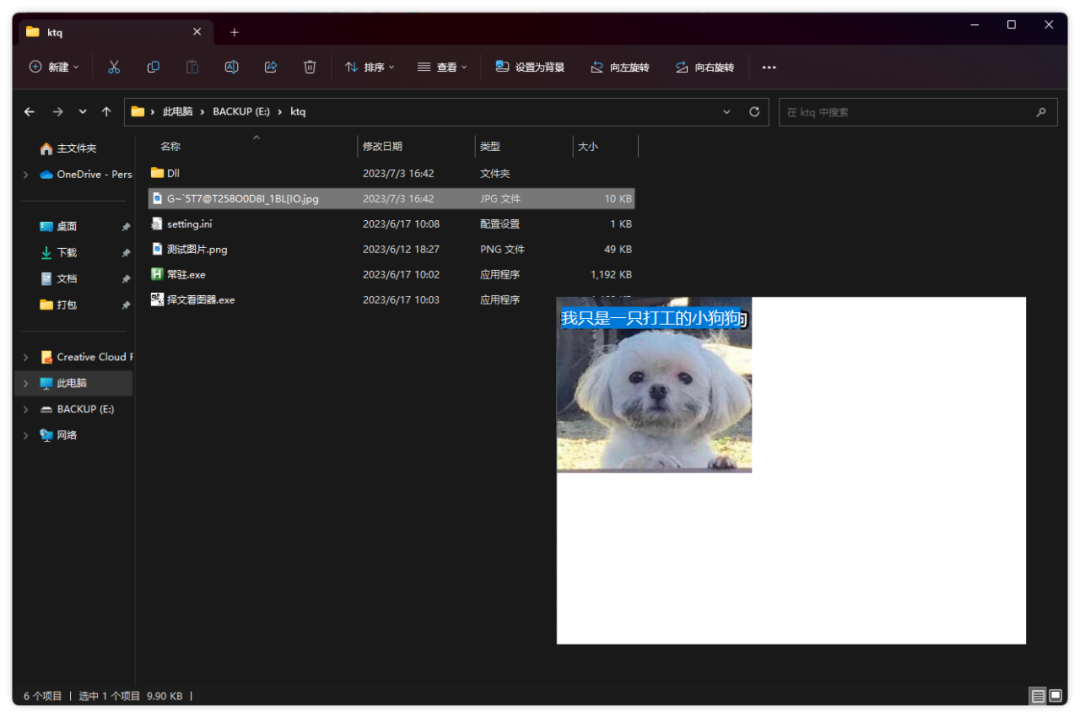Open recent locations chevron dropdown
The image size is (1080, 717).
pos(83,112)
